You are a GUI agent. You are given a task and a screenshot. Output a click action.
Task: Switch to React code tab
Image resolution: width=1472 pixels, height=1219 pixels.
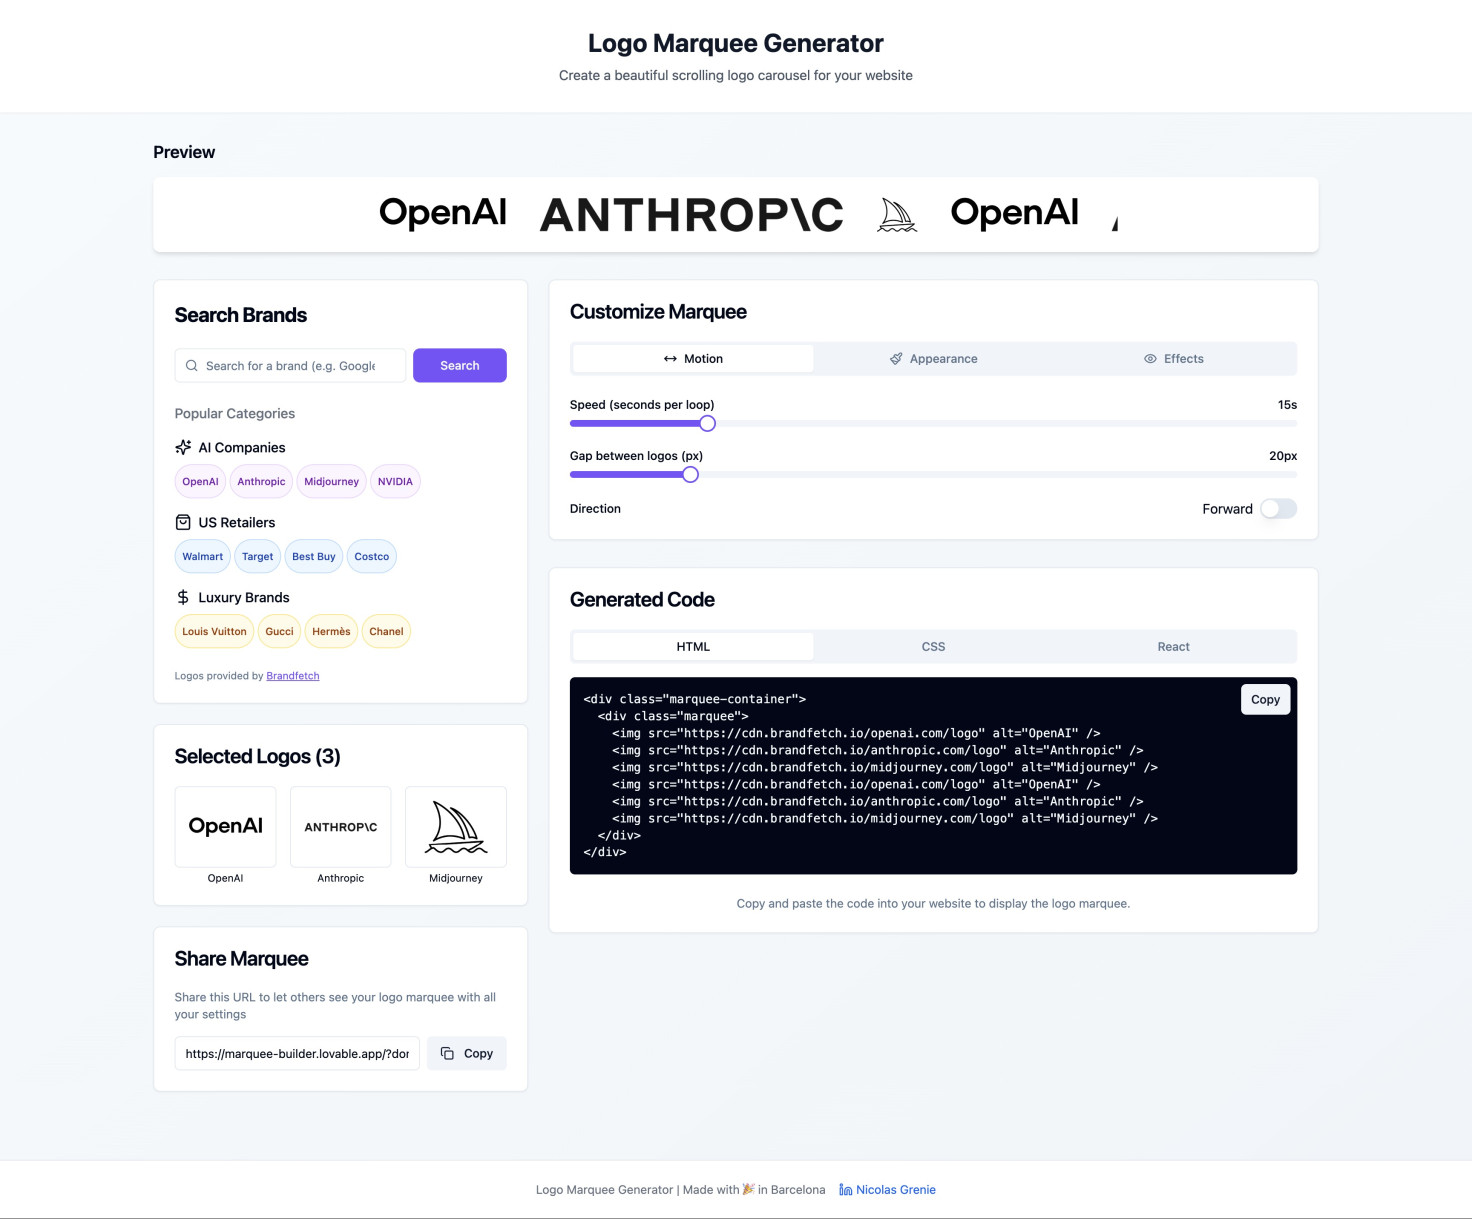pos(1173,647)
